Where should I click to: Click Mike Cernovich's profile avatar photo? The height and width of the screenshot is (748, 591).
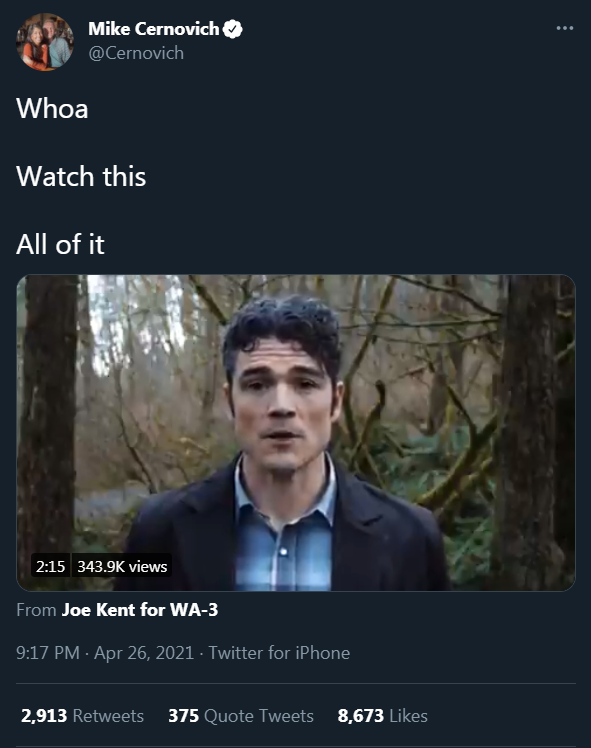[45, 42]
